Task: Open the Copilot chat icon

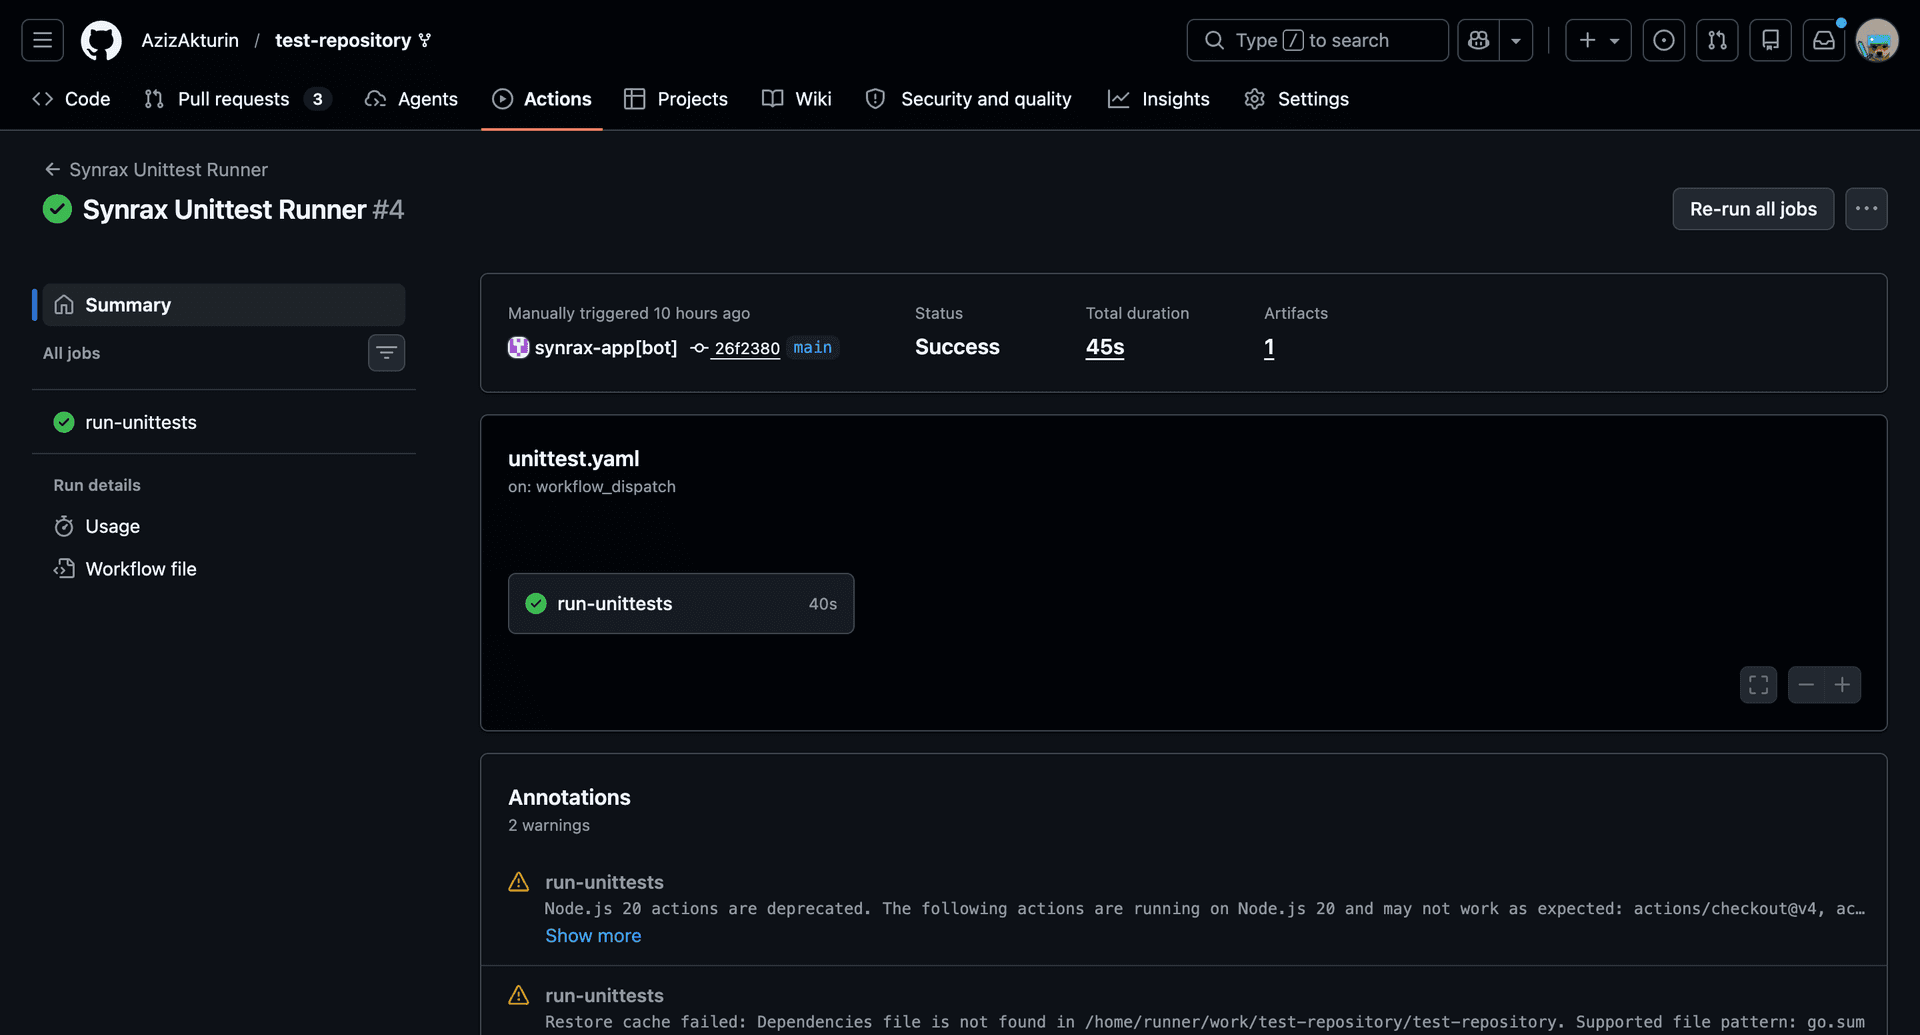Action: click(x=1478, y=40)
